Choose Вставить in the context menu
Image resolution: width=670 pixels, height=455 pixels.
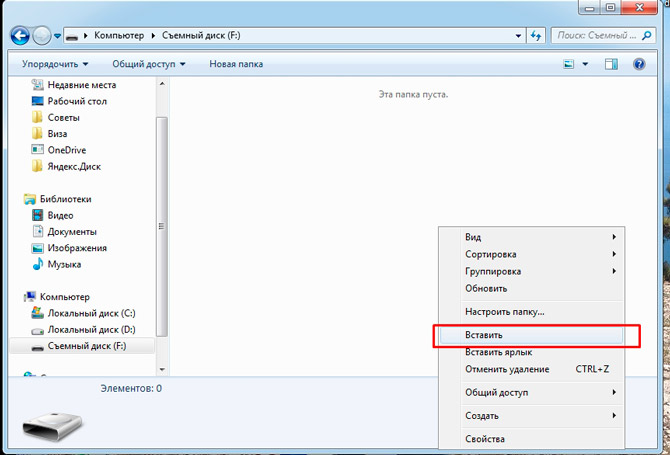coord(484,335)
